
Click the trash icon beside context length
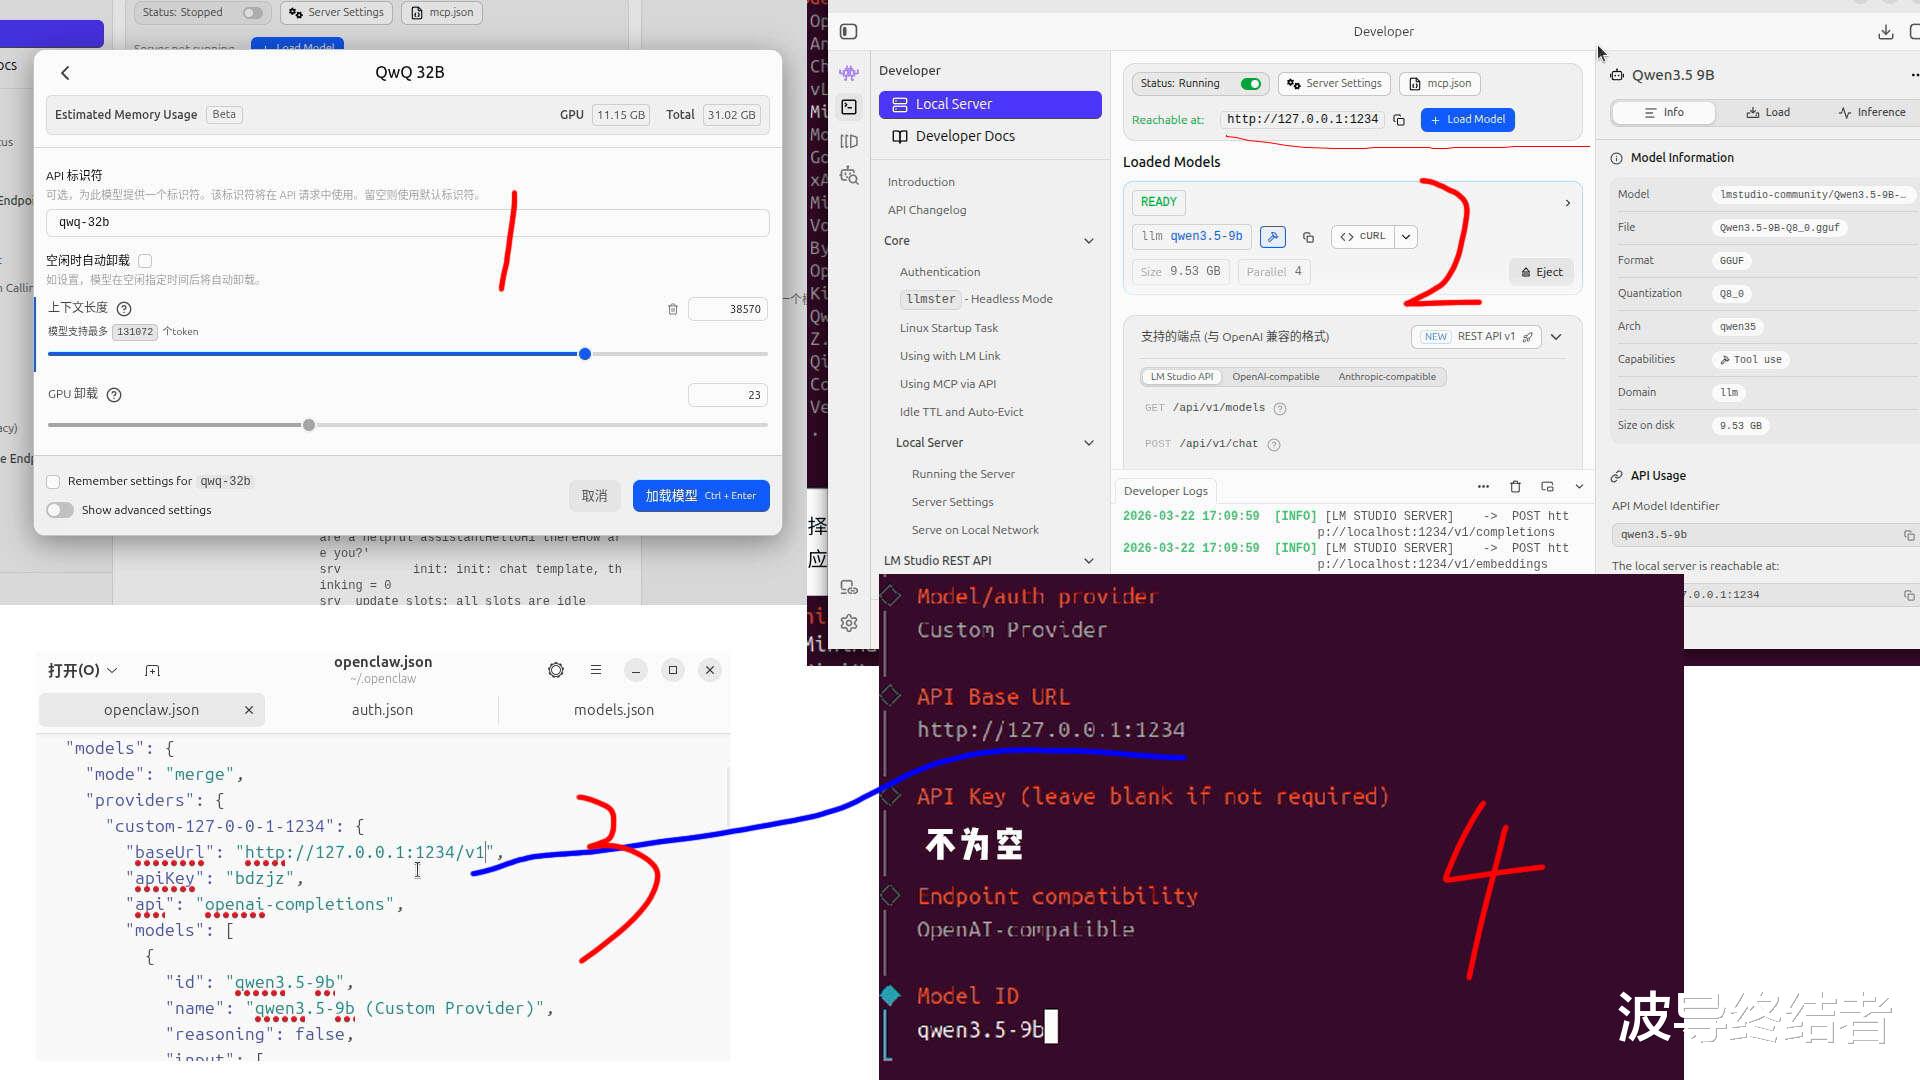tap(673, 309)
